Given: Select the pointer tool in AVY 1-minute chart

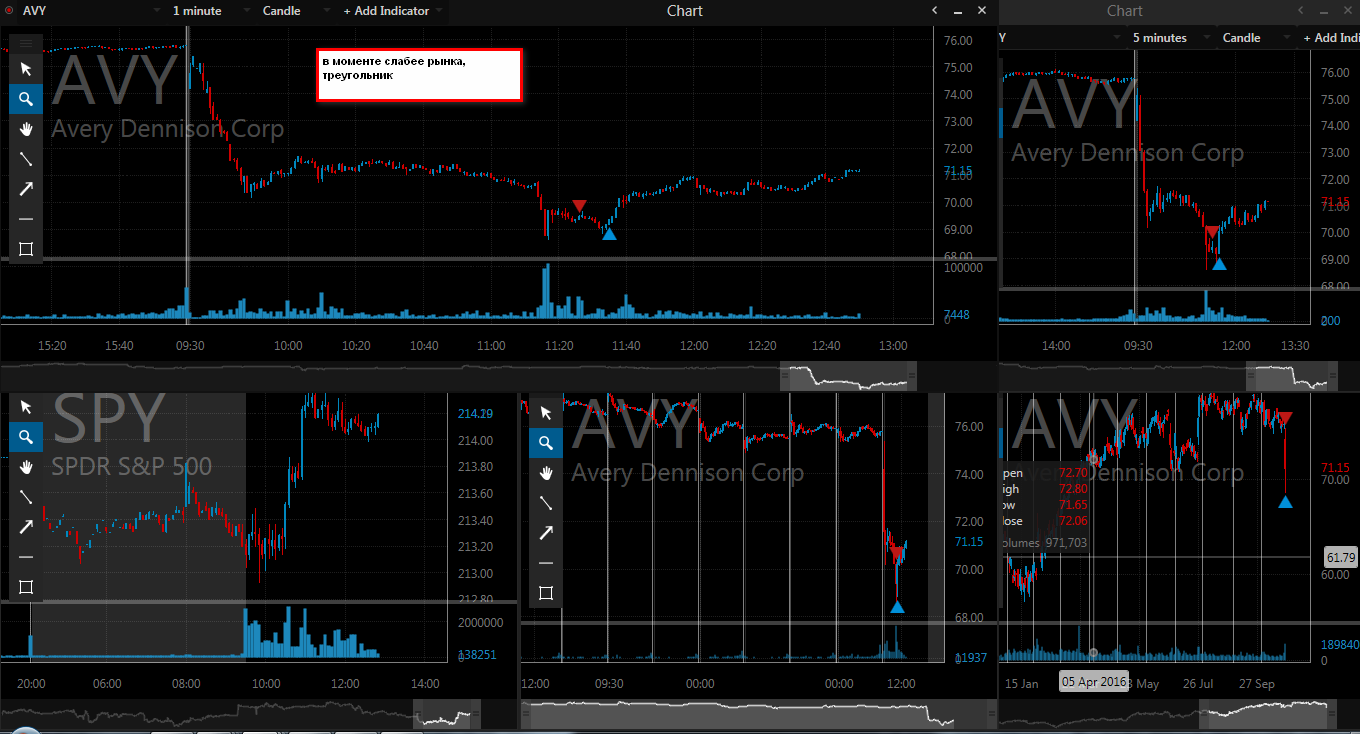Looking at the screenshot, I should point(26,69).
